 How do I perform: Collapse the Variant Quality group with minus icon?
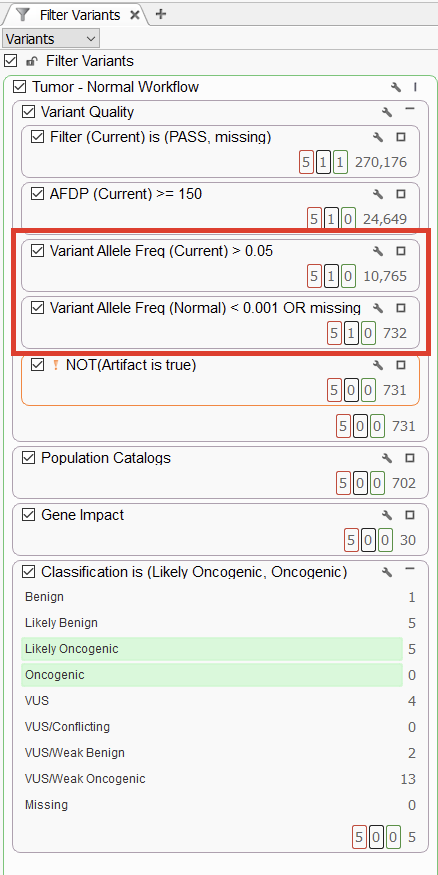point(410,110)
